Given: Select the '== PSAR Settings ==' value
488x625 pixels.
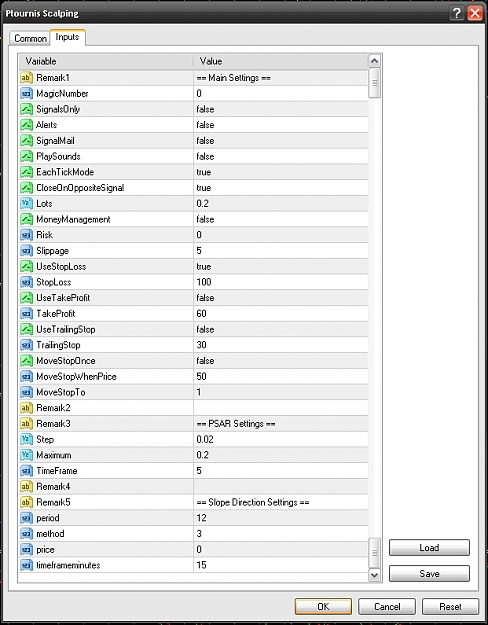Looking at the screenshot, I should tap(236, 424).
